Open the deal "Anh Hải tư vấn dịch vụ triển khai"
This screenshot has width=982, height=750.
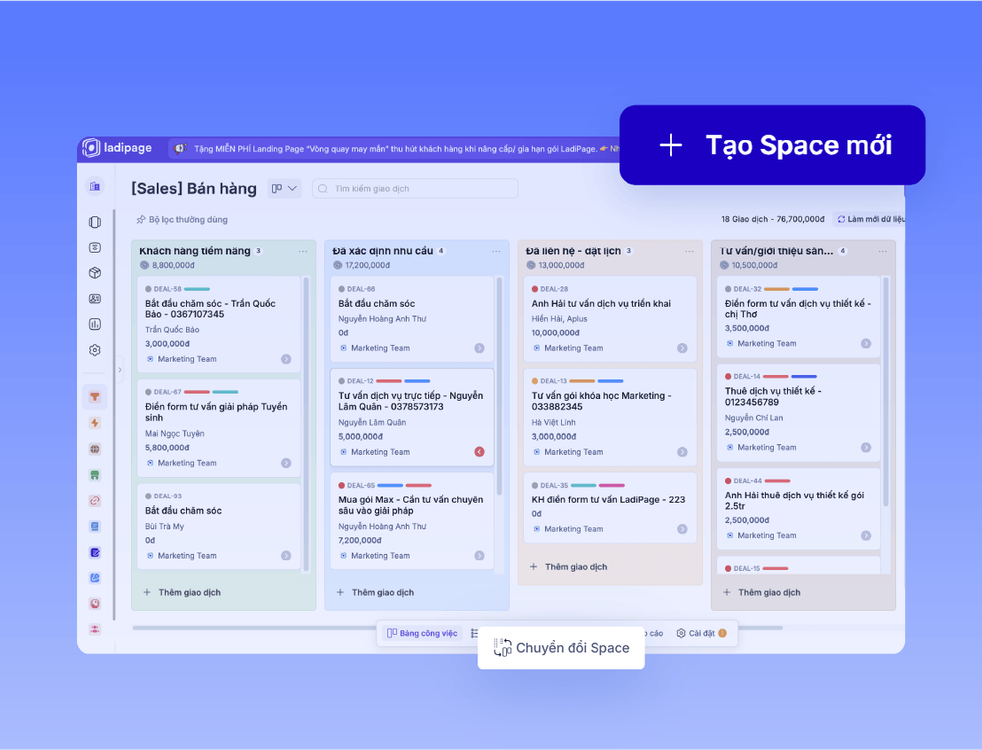coord(610,319)
